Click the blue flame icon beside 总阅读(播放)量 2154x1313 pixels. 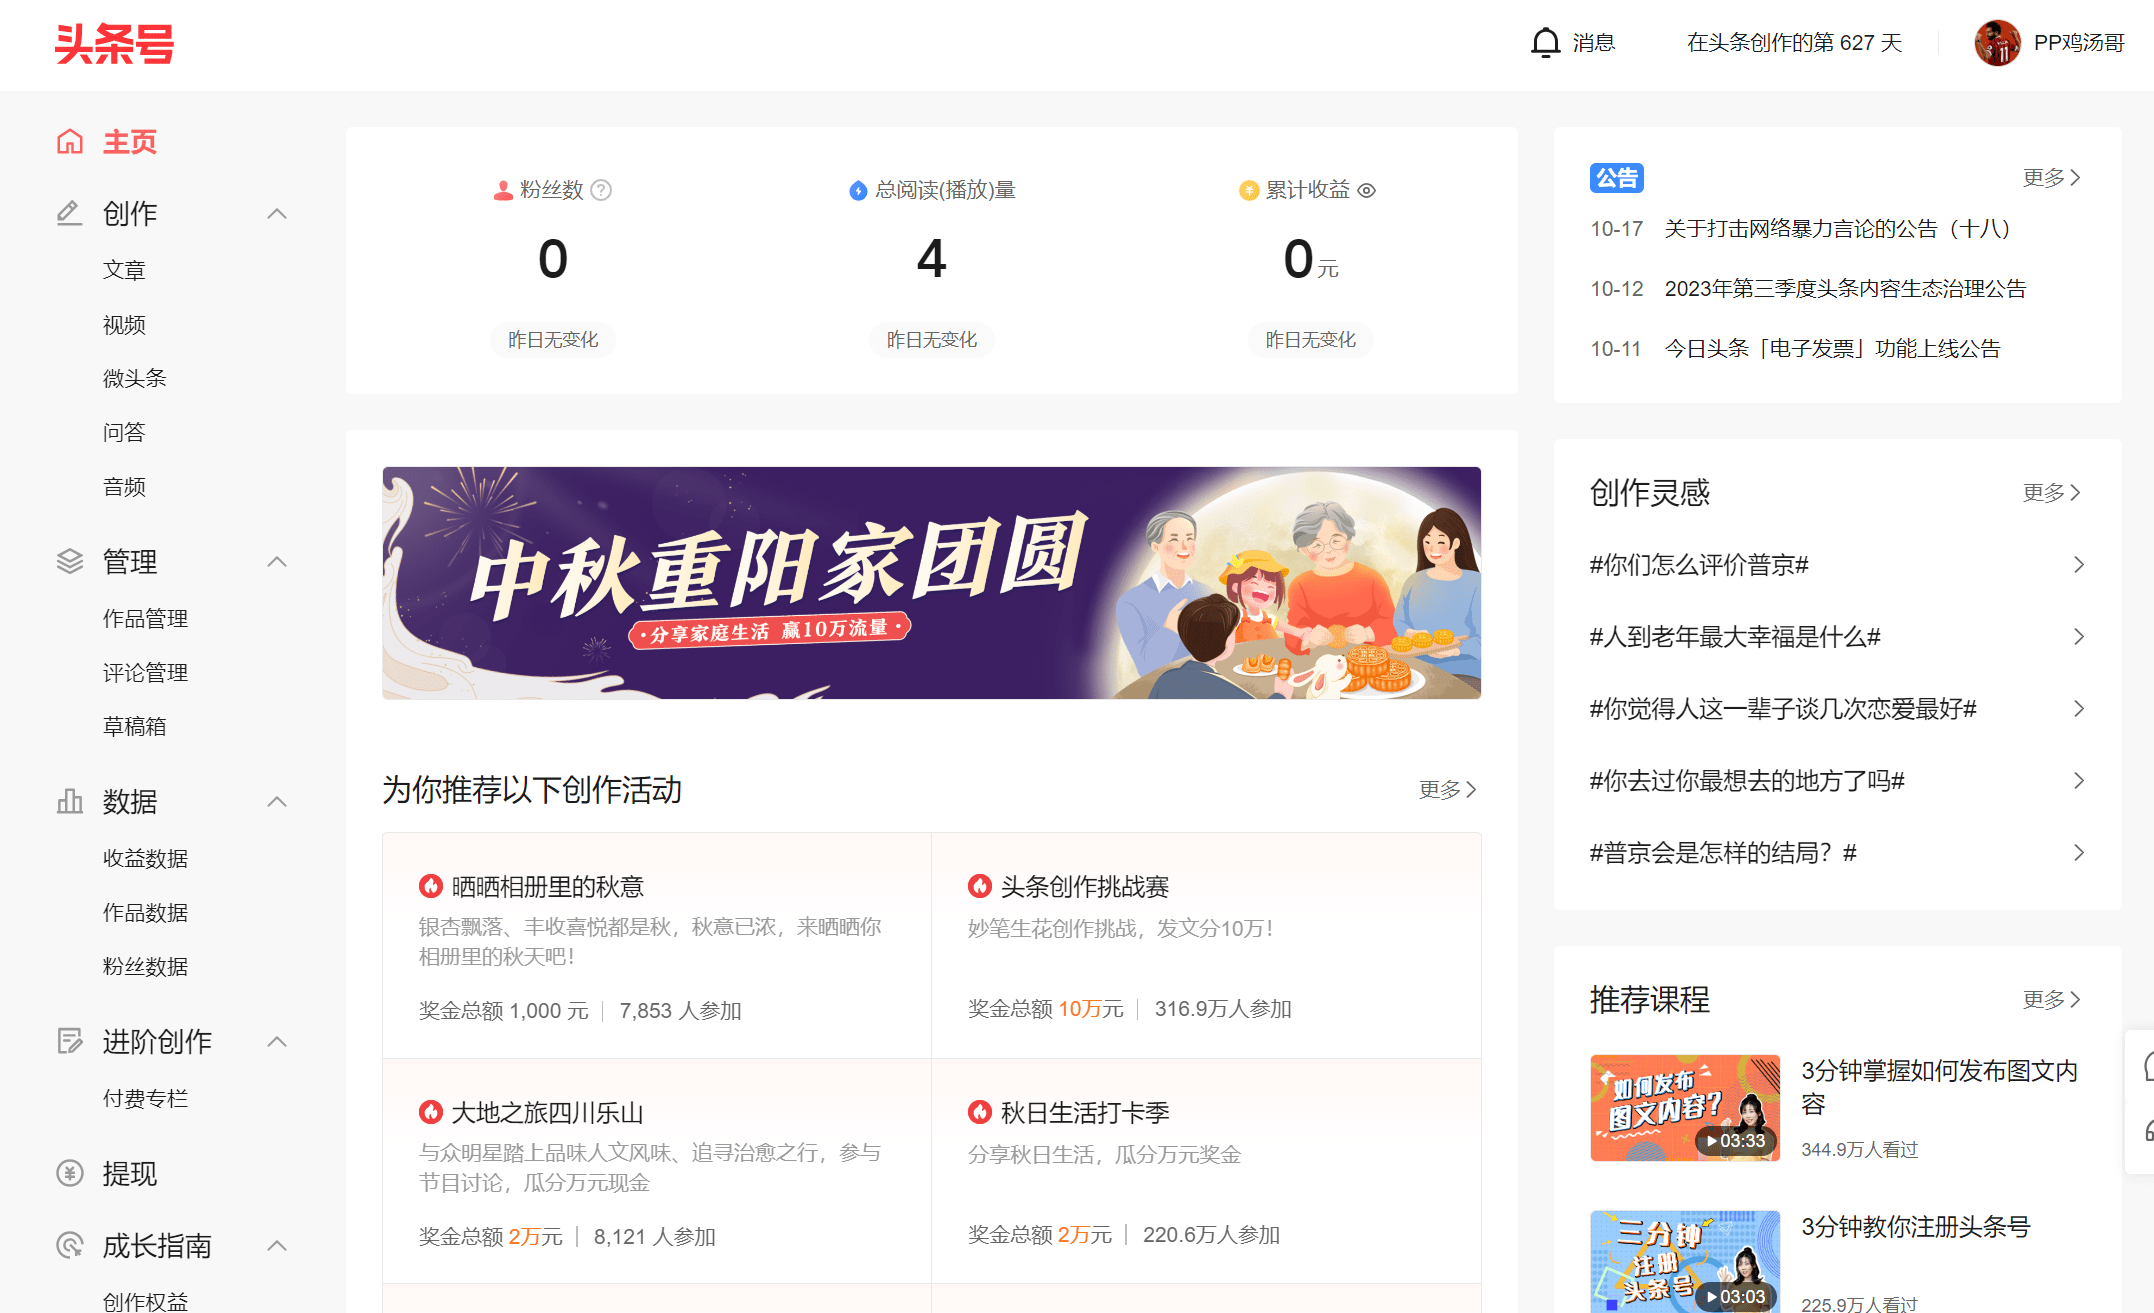pos(858,190)
